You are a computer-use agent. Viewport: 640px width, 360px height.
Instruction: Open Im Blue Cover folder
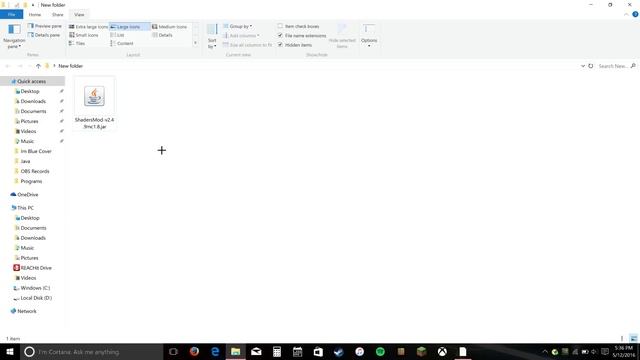36,151
